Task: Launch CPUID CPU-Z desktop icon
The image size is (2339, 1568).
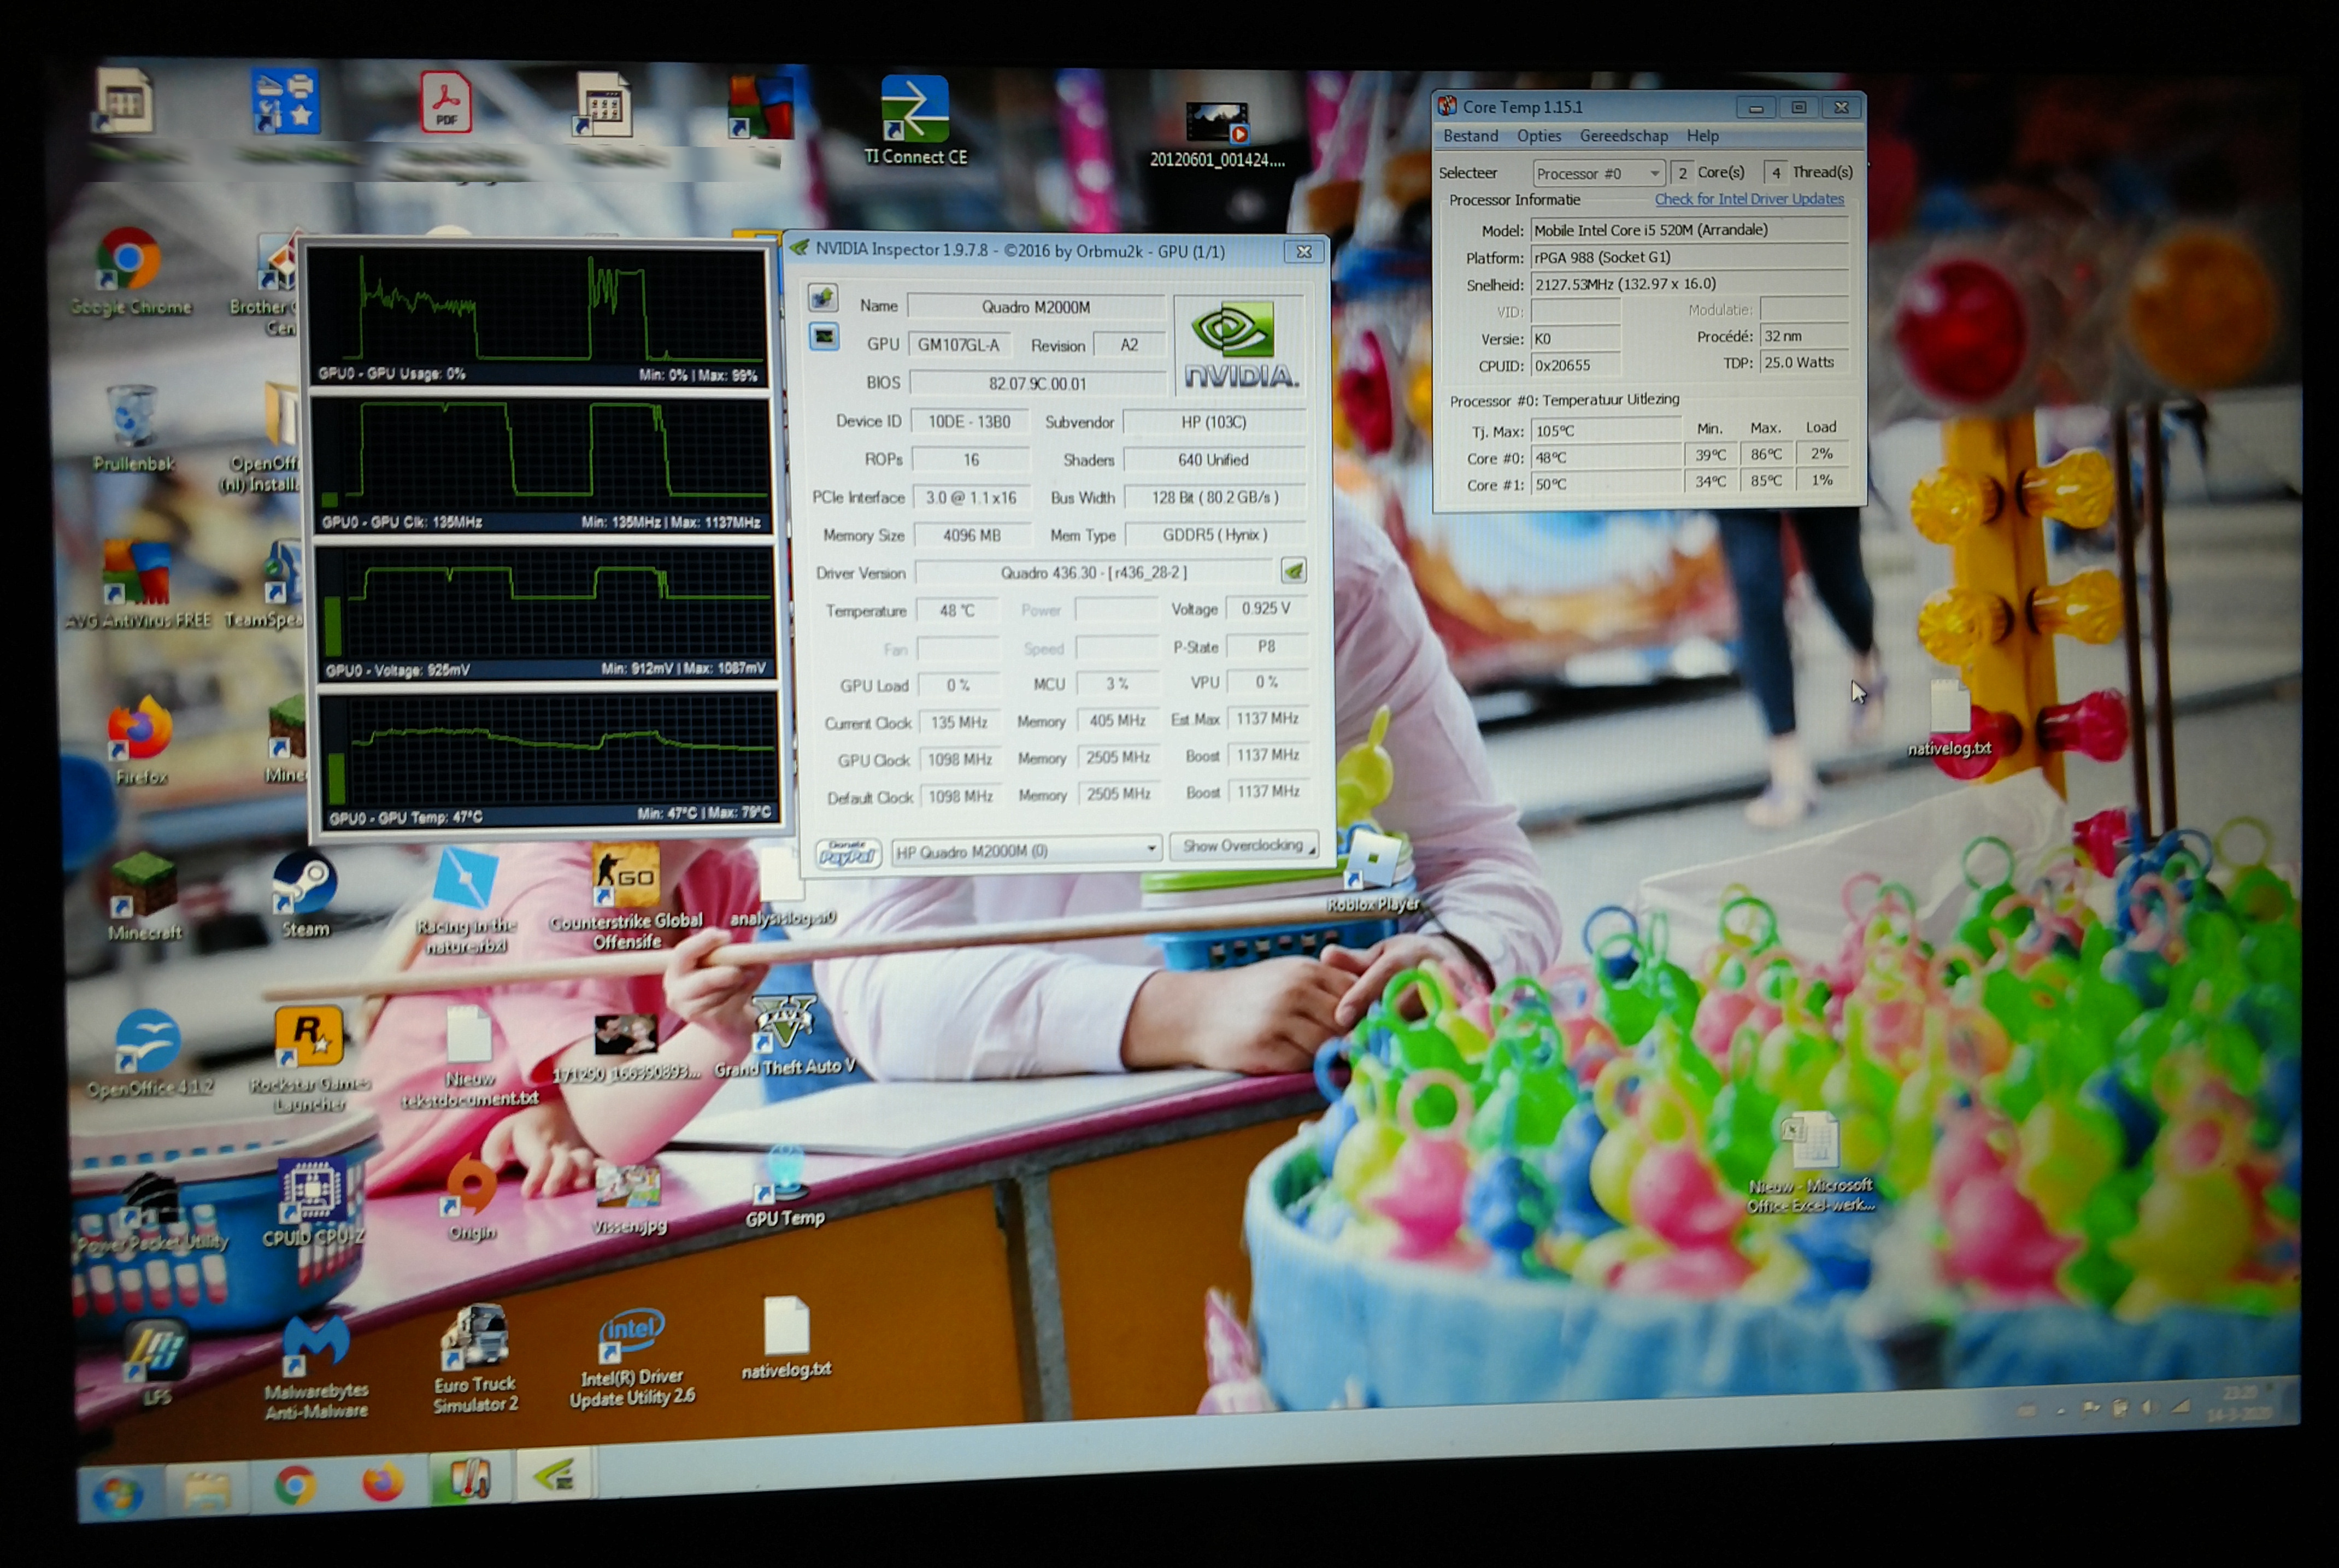Action: [313, 1203]
